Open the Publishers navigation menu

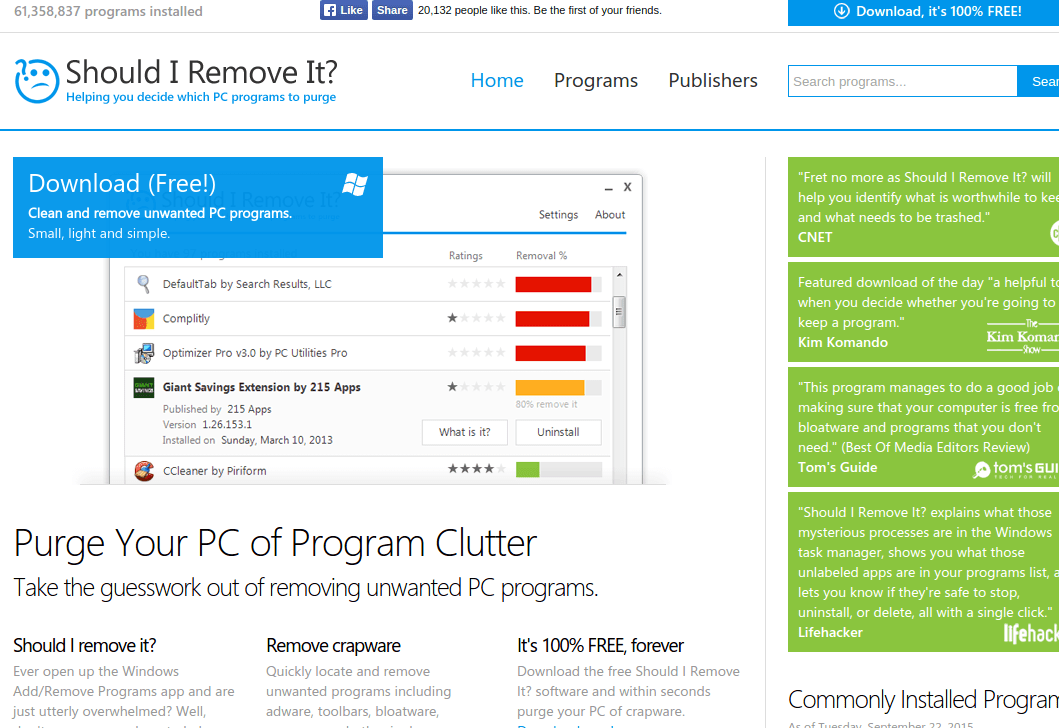pyautogui.click(x=713, y=80)
